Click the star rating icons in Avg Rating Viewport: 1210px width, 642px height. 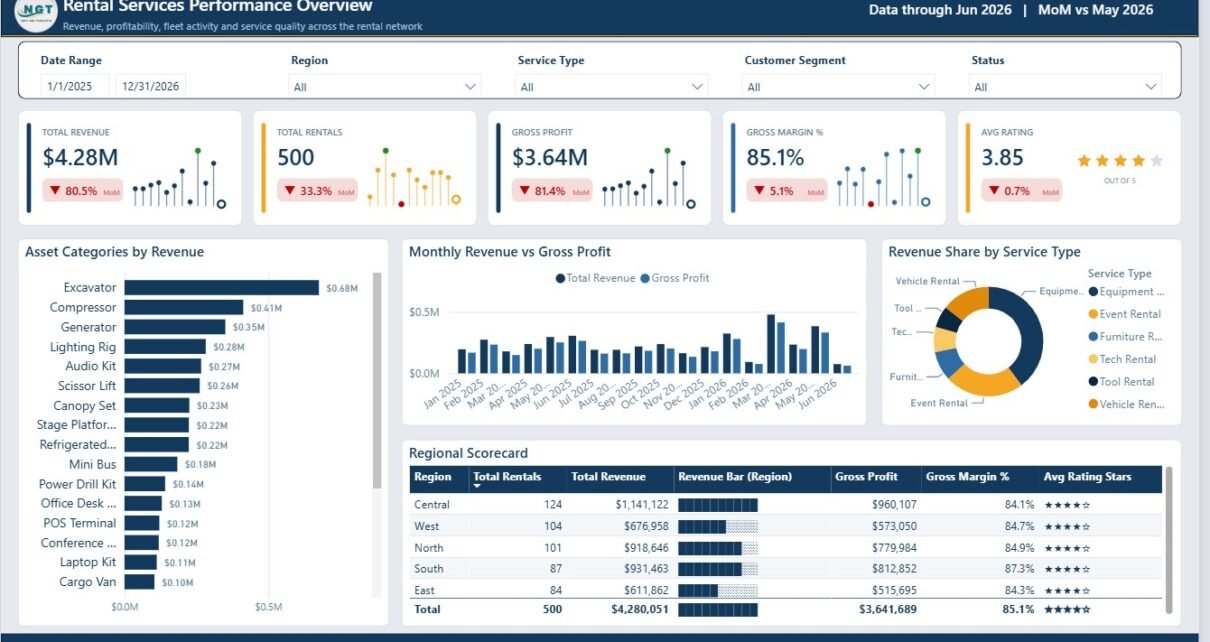1120,160
